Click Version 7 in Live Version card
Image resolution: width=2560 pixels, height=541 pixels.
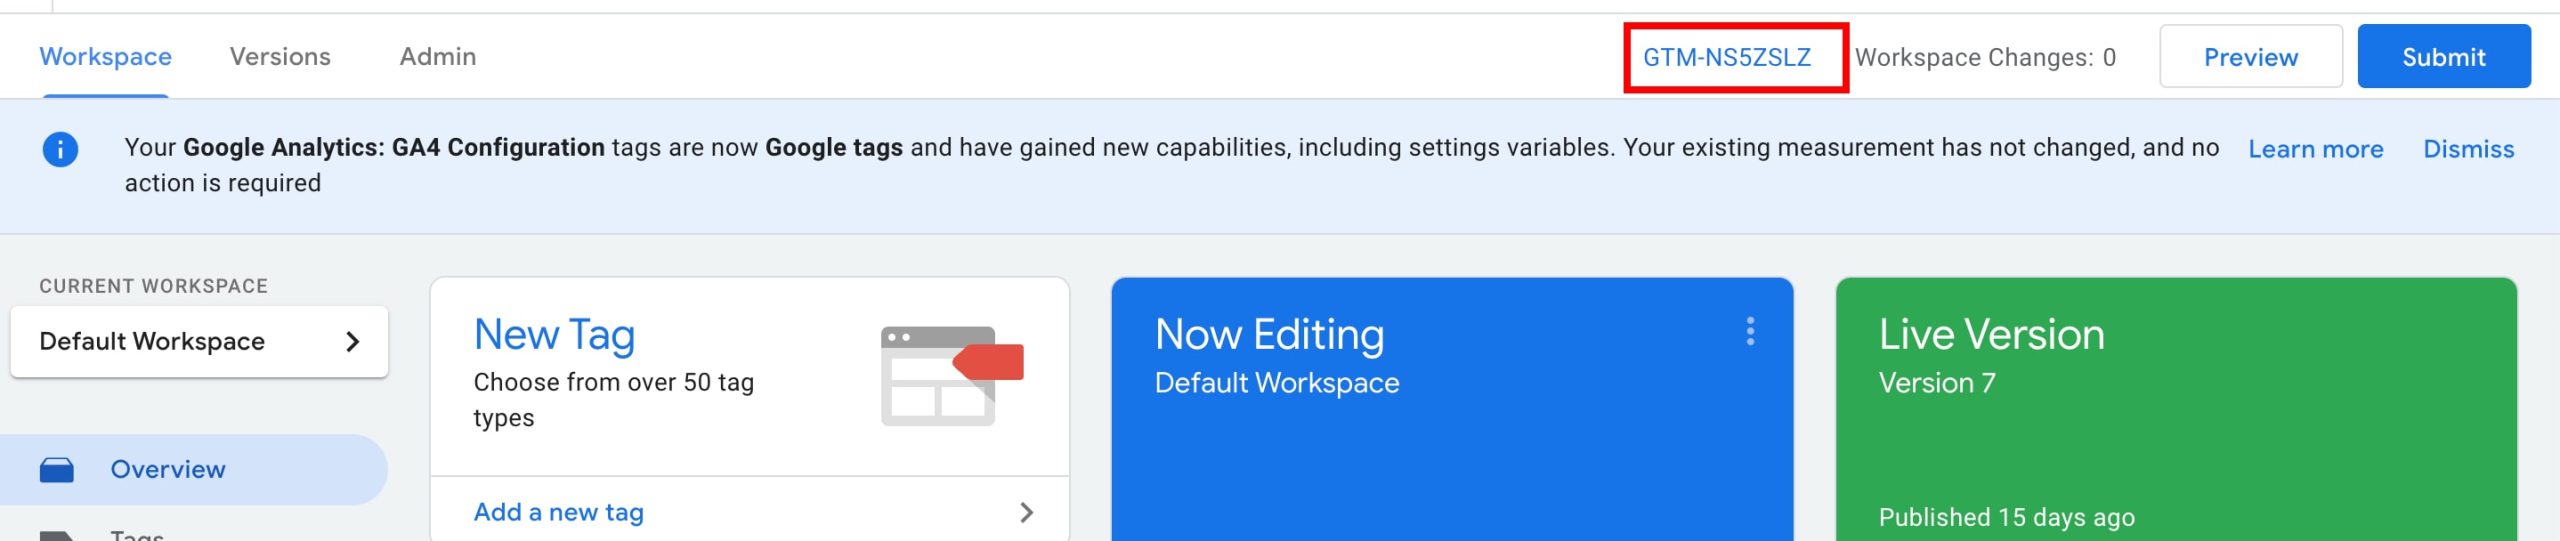[1937, 383]
